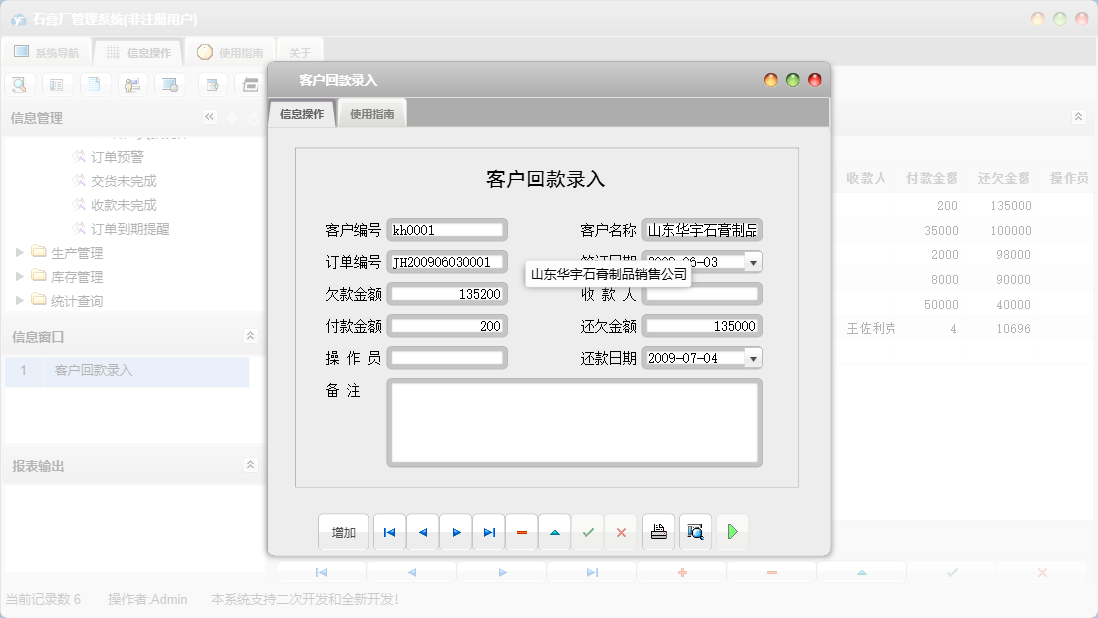Collapse the 信息管理 panel with the chevron
Image resolution: width=1098 pixels, height=618 pixels.
tap(210, 117)
